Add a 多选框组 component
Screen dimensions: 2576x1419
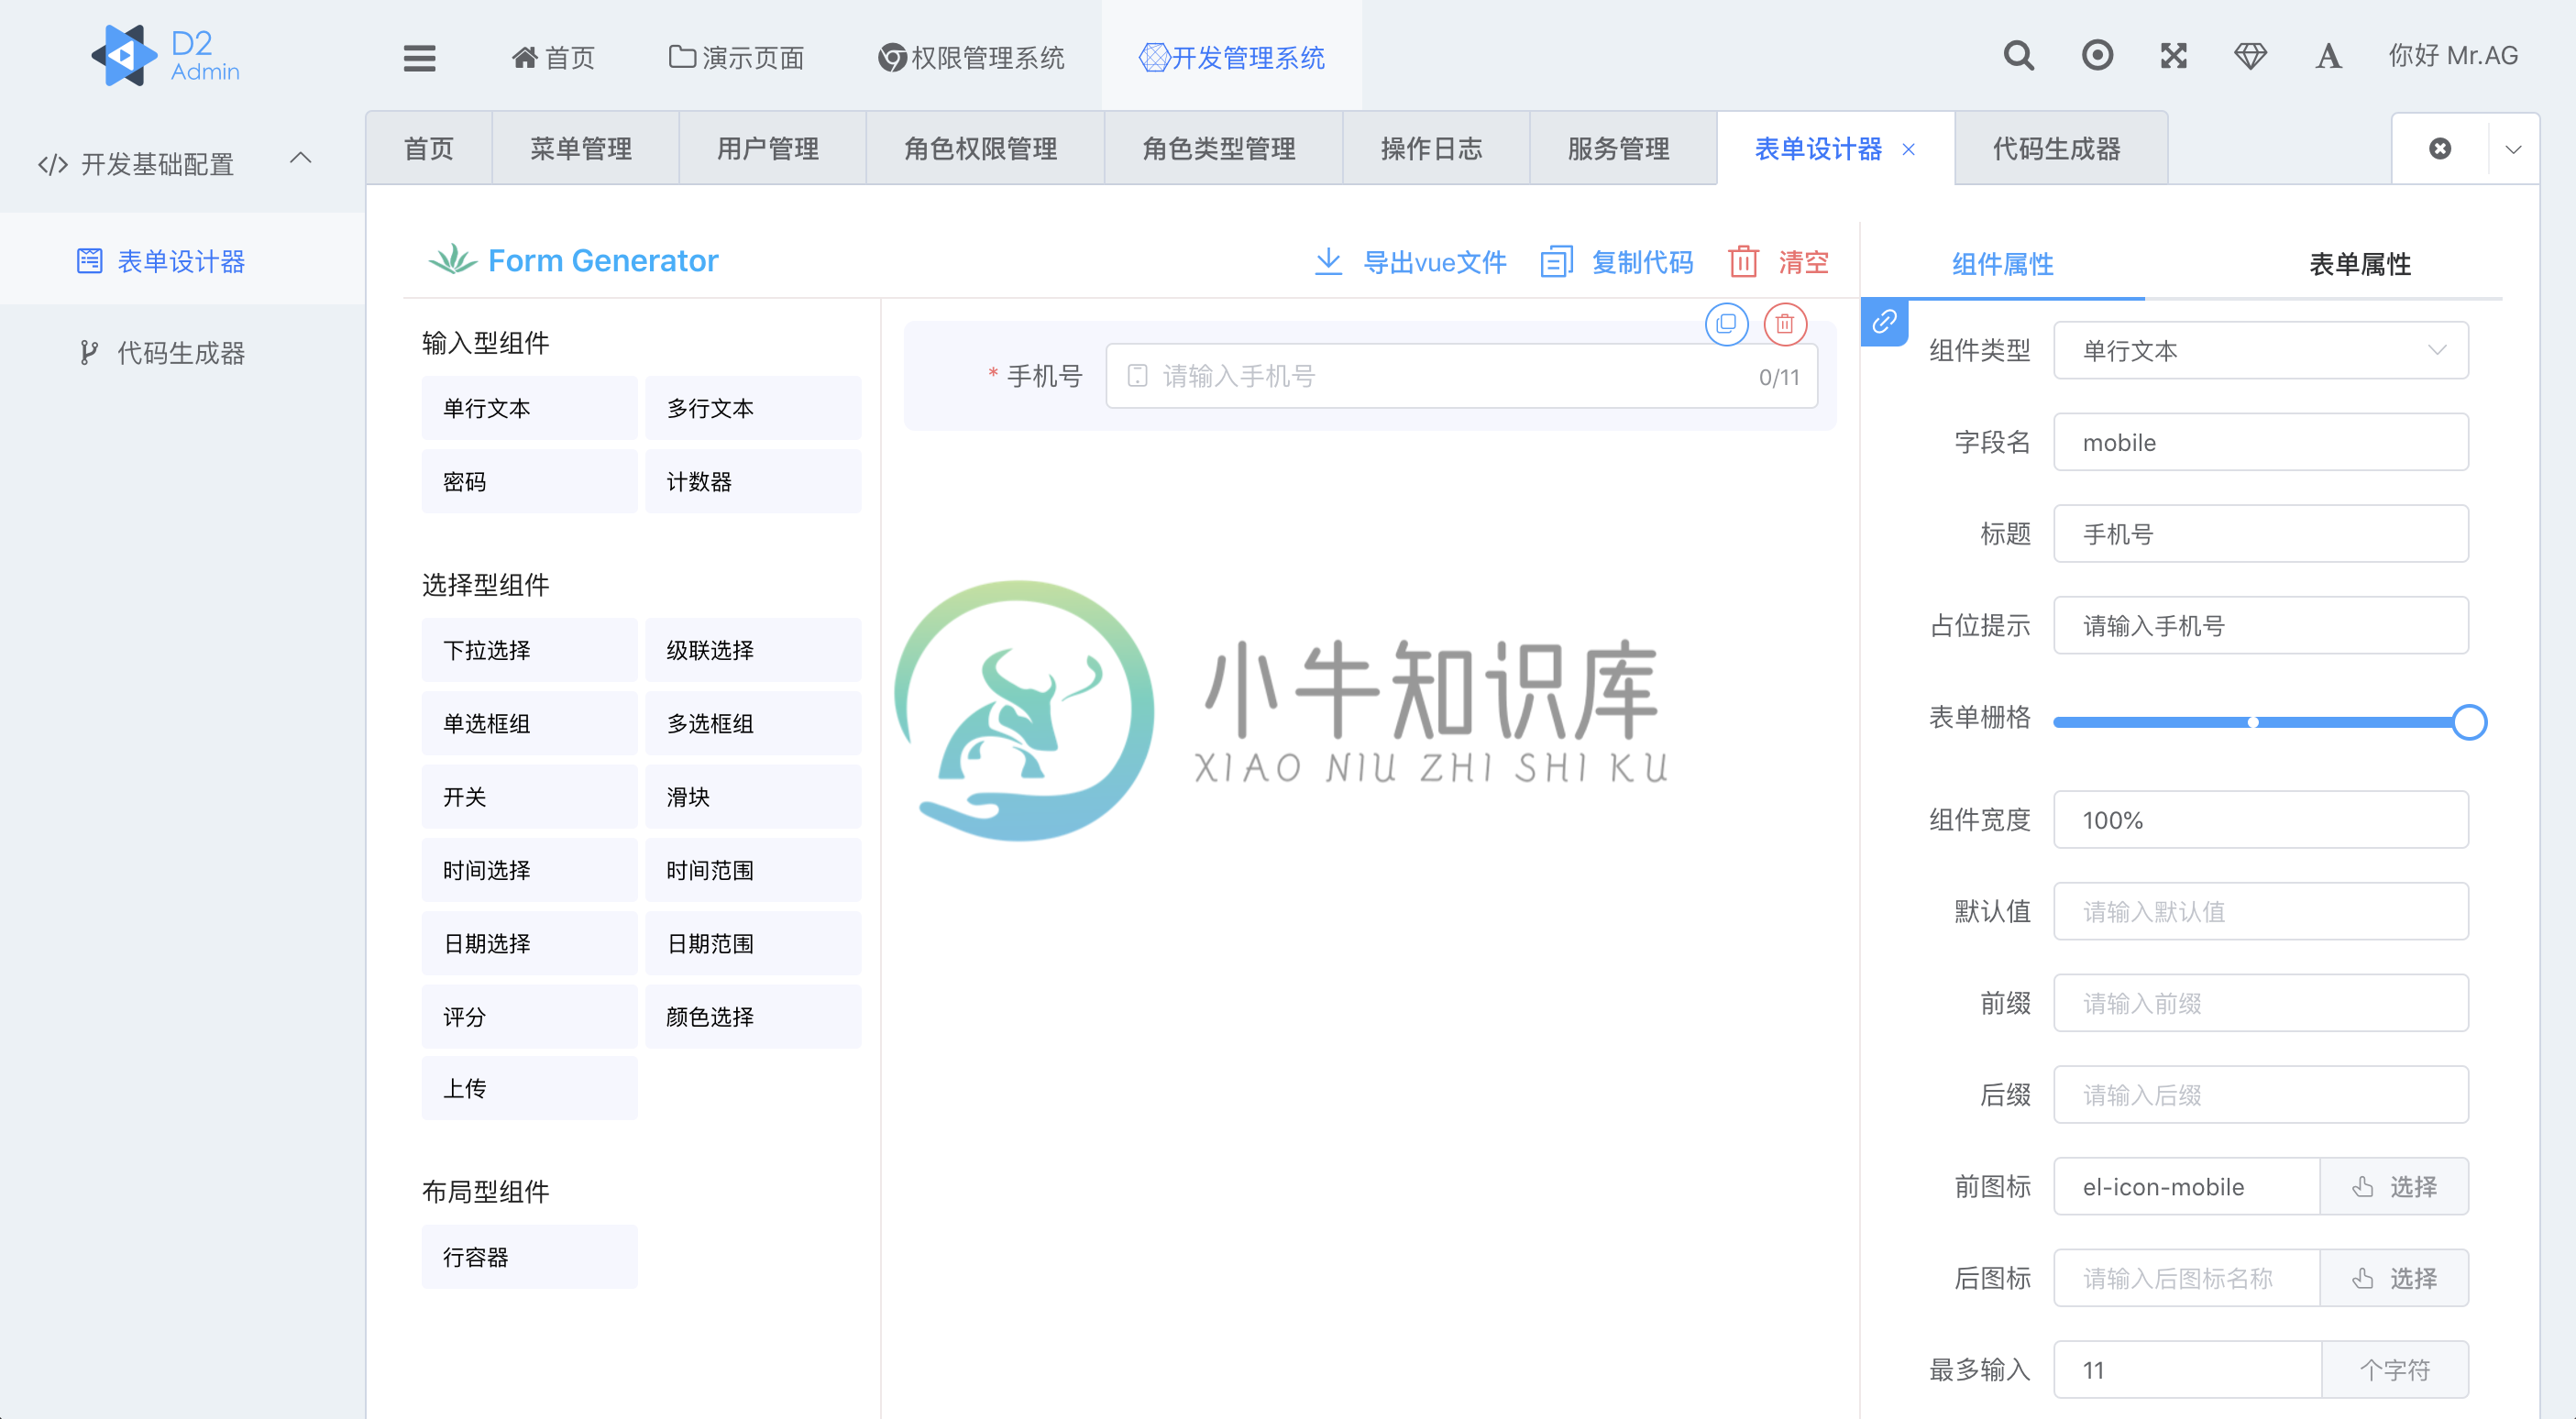click(753, 723)
